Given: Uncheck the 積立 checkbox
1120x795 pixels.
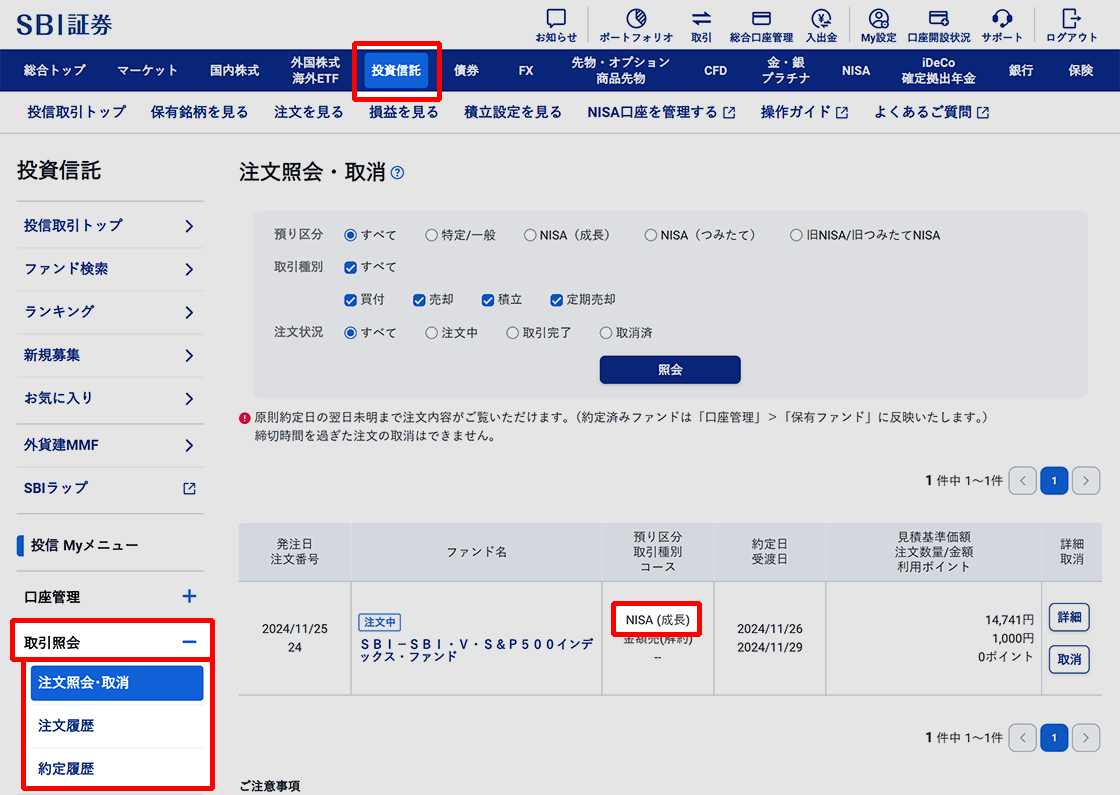Looking at the screenshot, I should click(488, 300).
